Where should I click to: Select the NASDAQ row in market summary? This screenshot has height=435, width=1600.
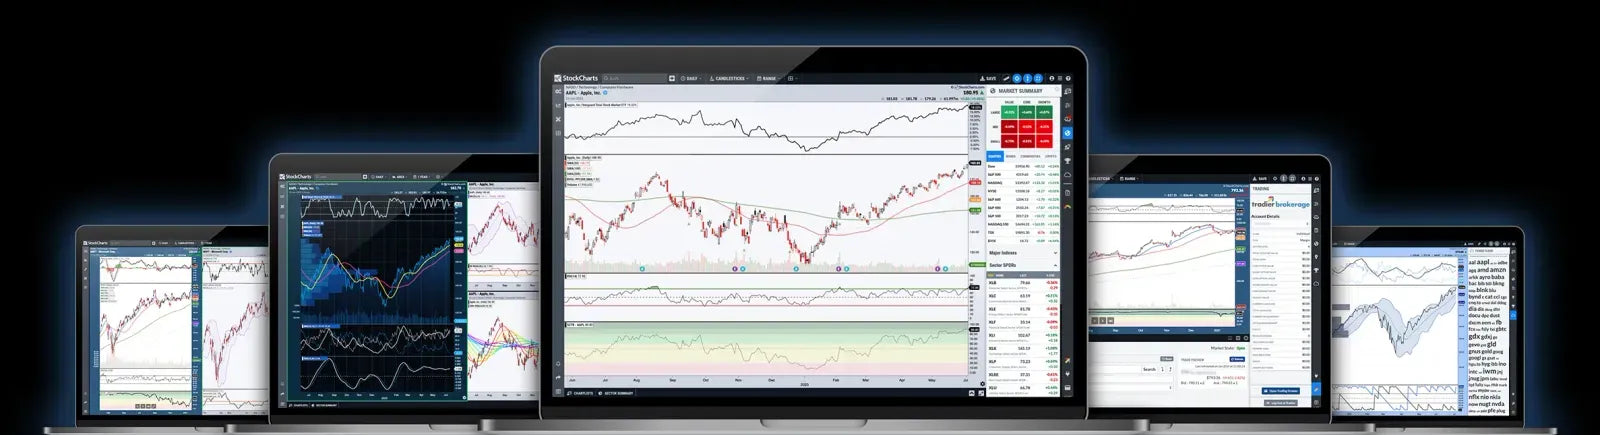tap(1023, 182)
